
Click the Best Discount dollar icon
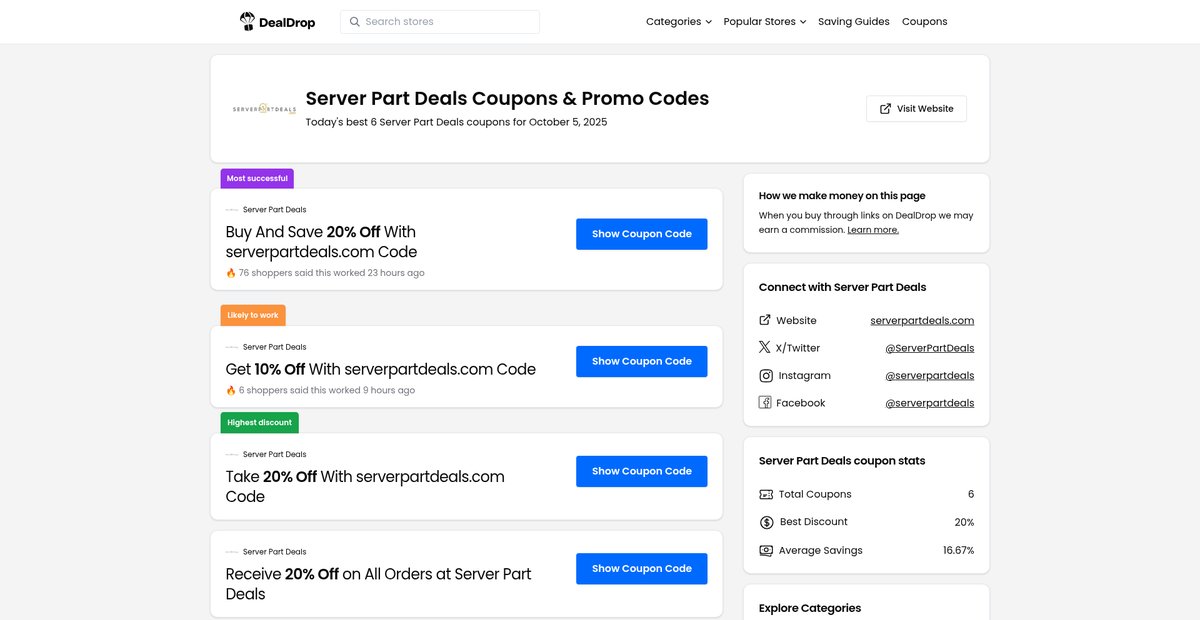tap(766, 522)
